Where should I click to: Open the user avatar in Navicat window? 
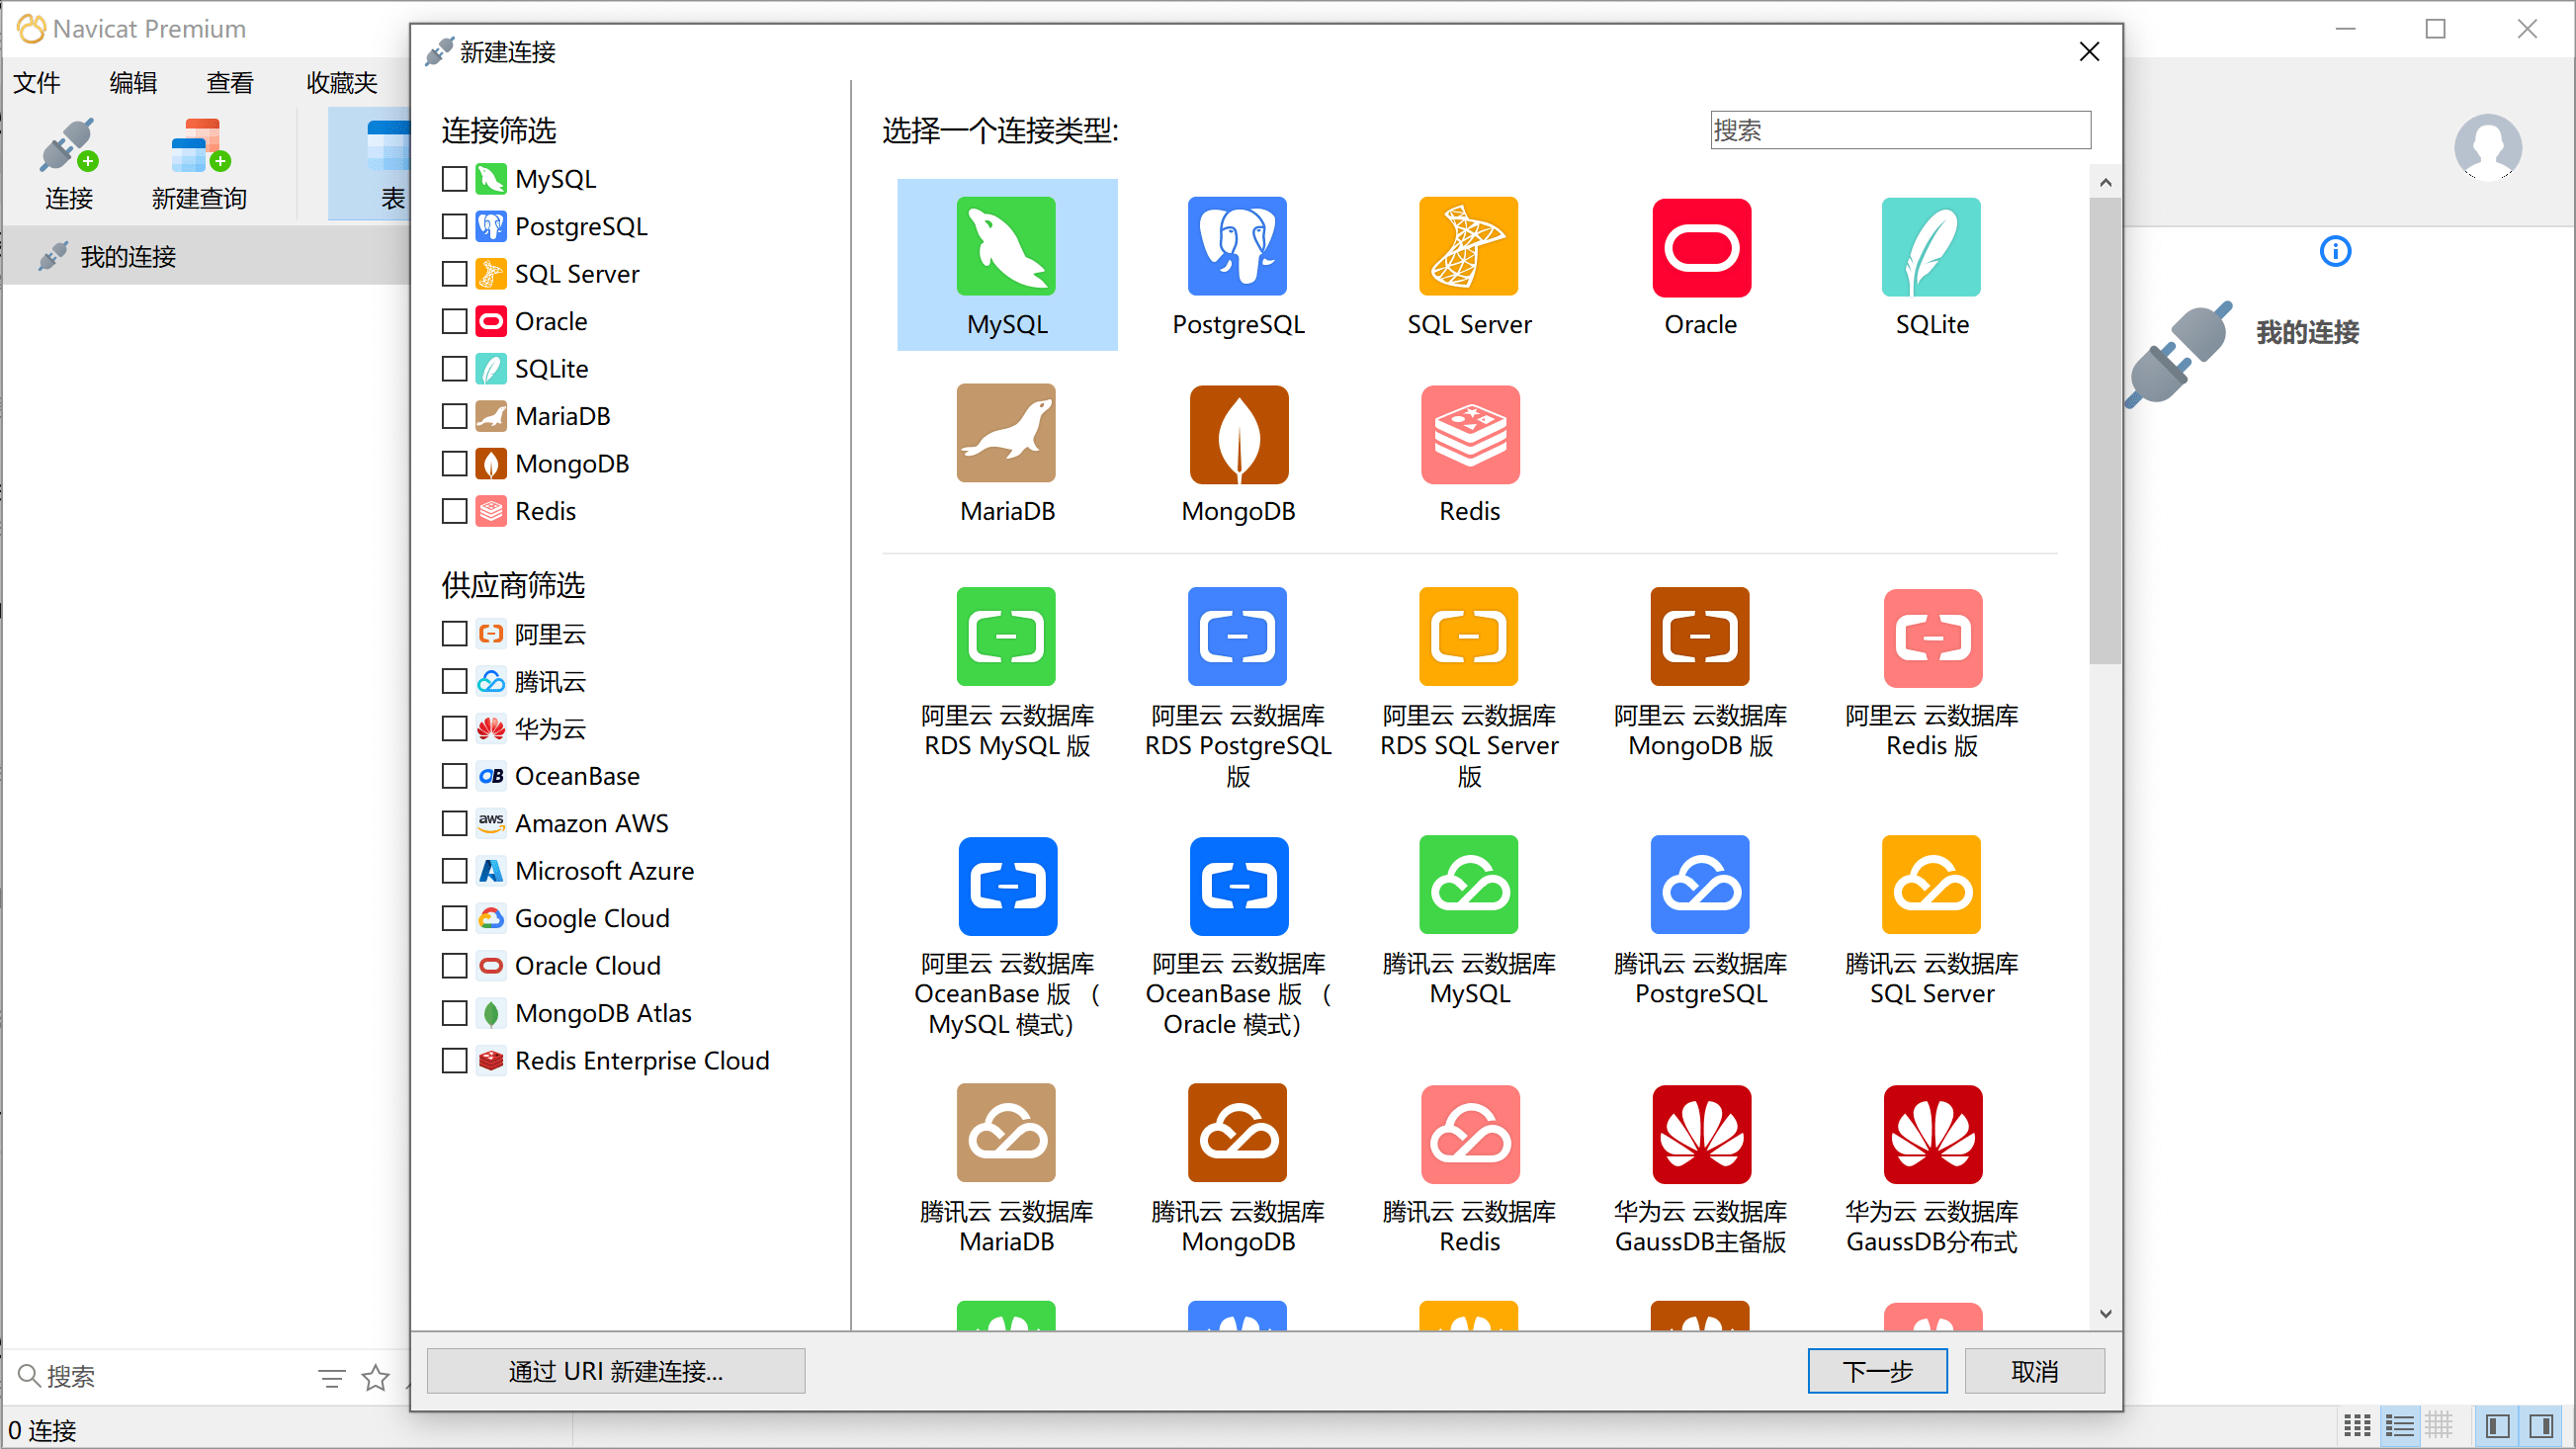coord(2487,146)
